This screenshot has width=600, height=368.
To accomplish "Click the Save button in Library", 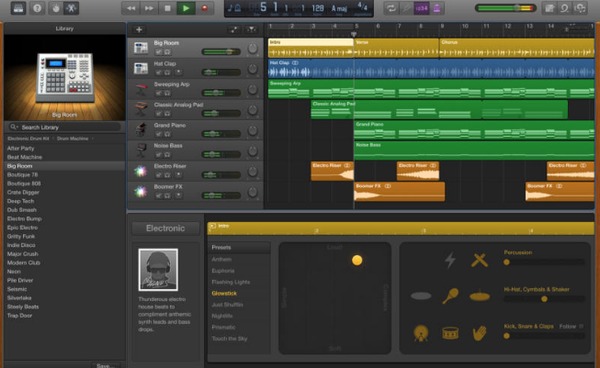I will tap(105, 365).
